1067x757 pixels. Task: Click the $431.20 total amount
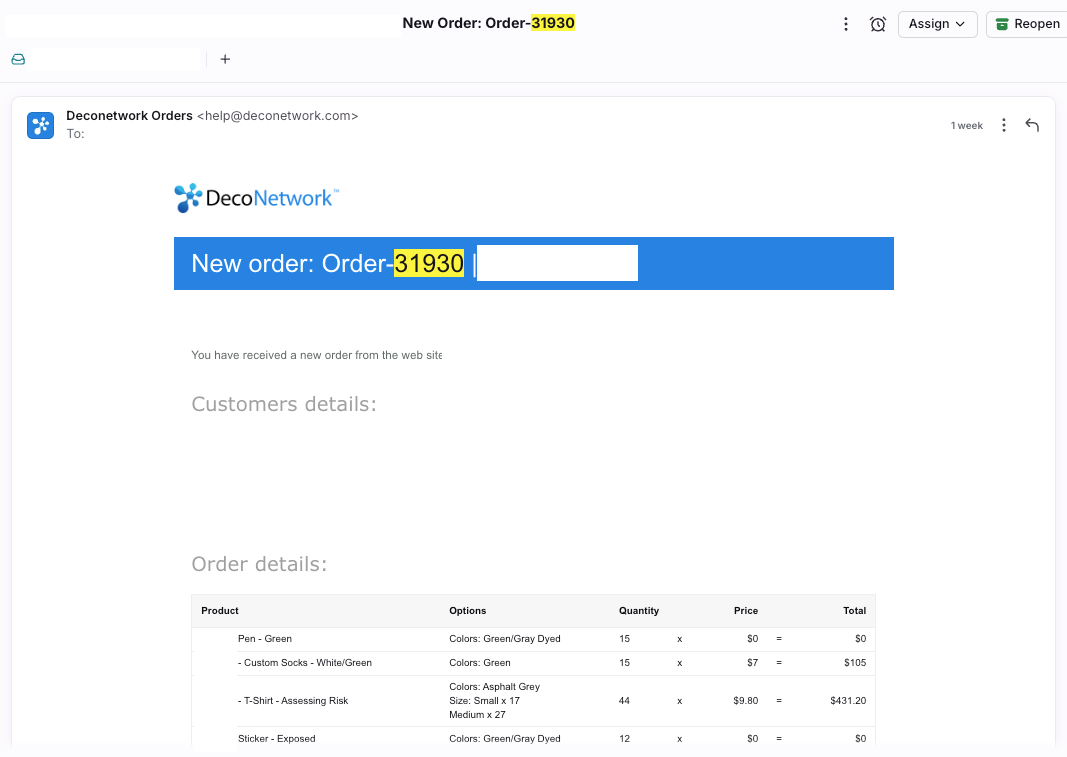(847, 701)
